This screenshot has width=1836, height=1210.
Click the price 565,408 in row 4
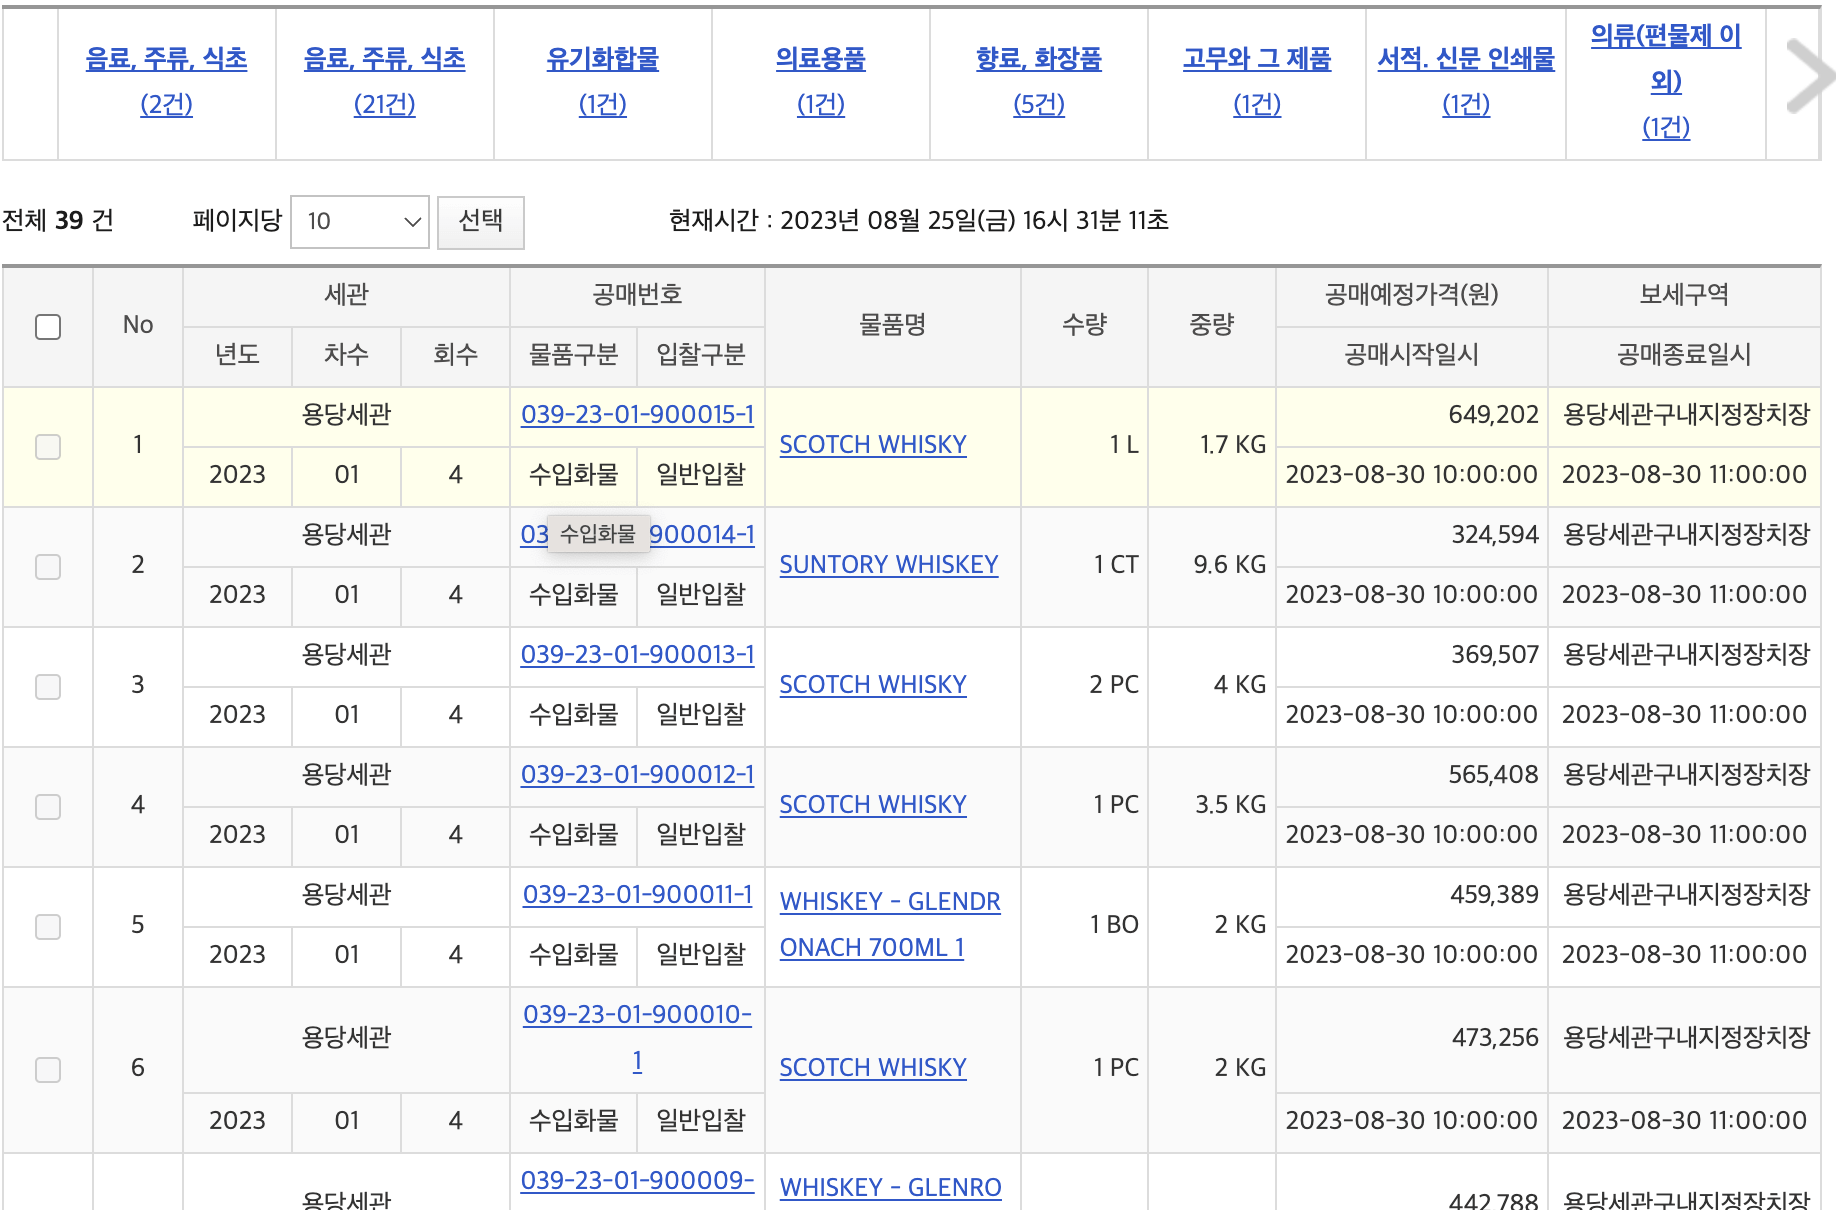pyautogui.click(x=1494, y=775)
